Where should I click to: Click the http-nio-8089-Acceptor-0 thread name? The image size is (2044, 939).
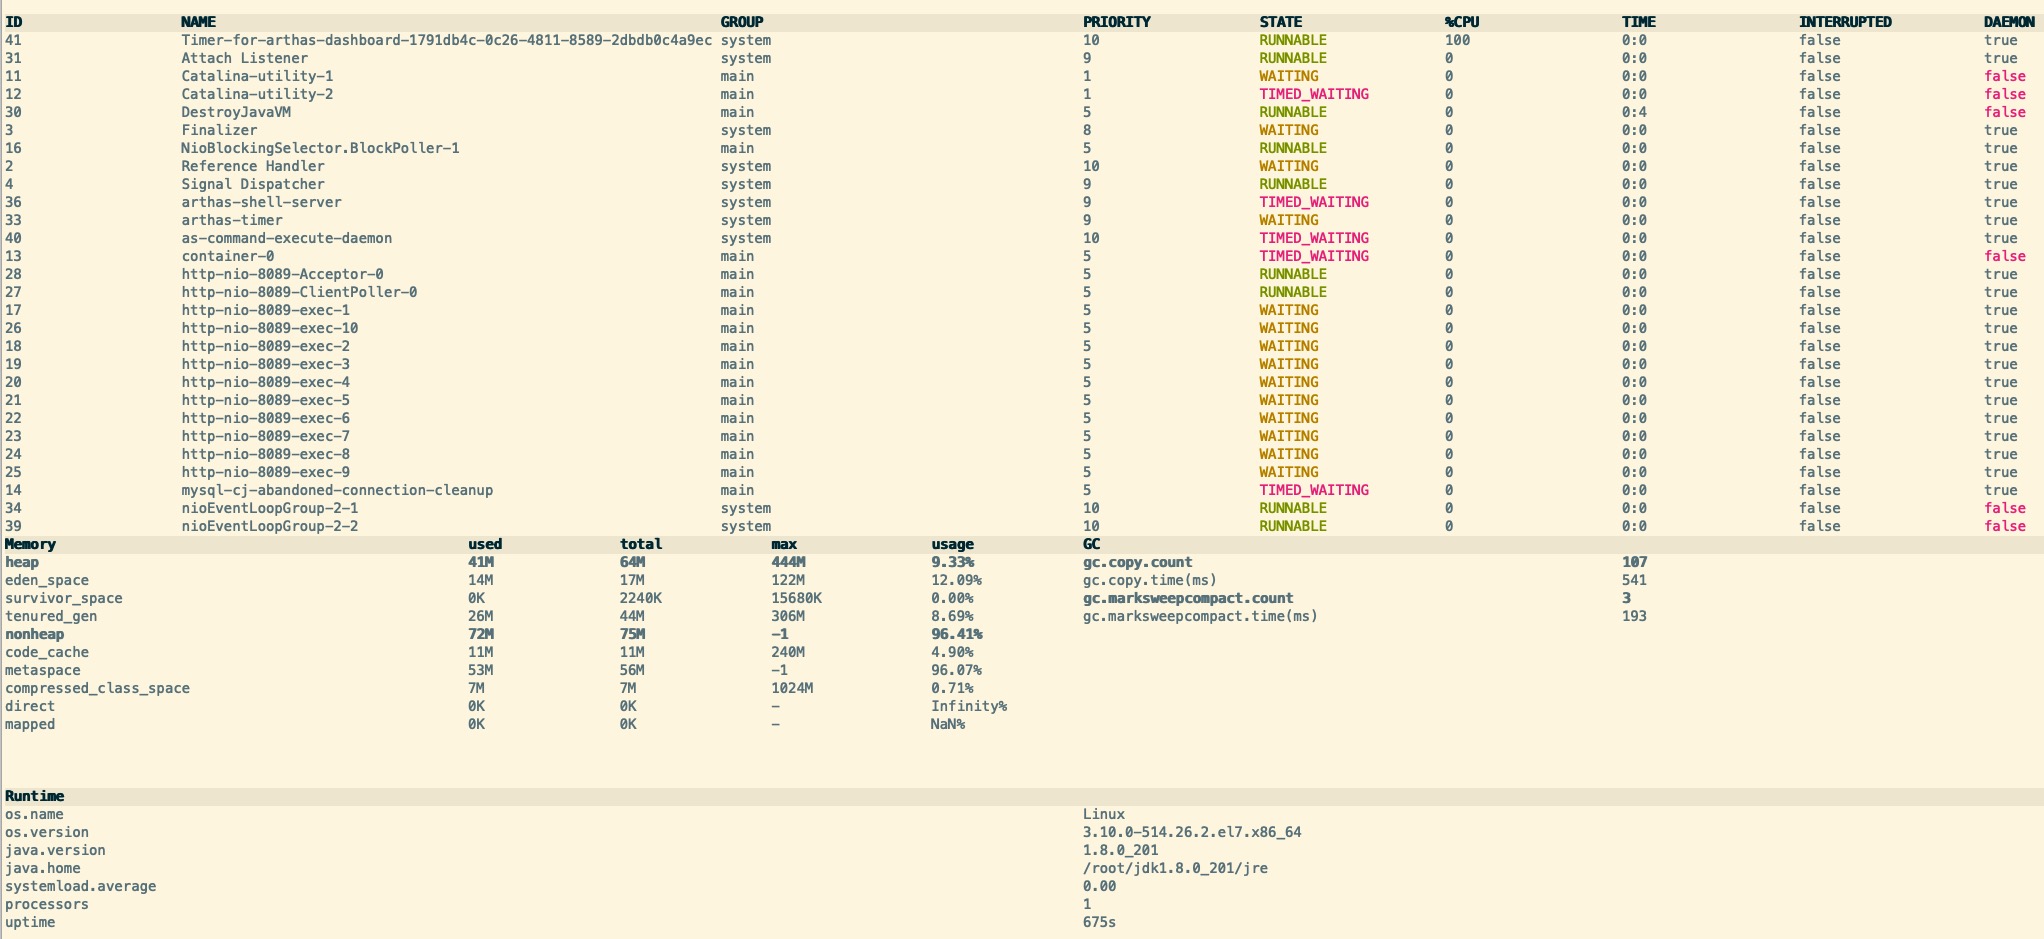282,274
